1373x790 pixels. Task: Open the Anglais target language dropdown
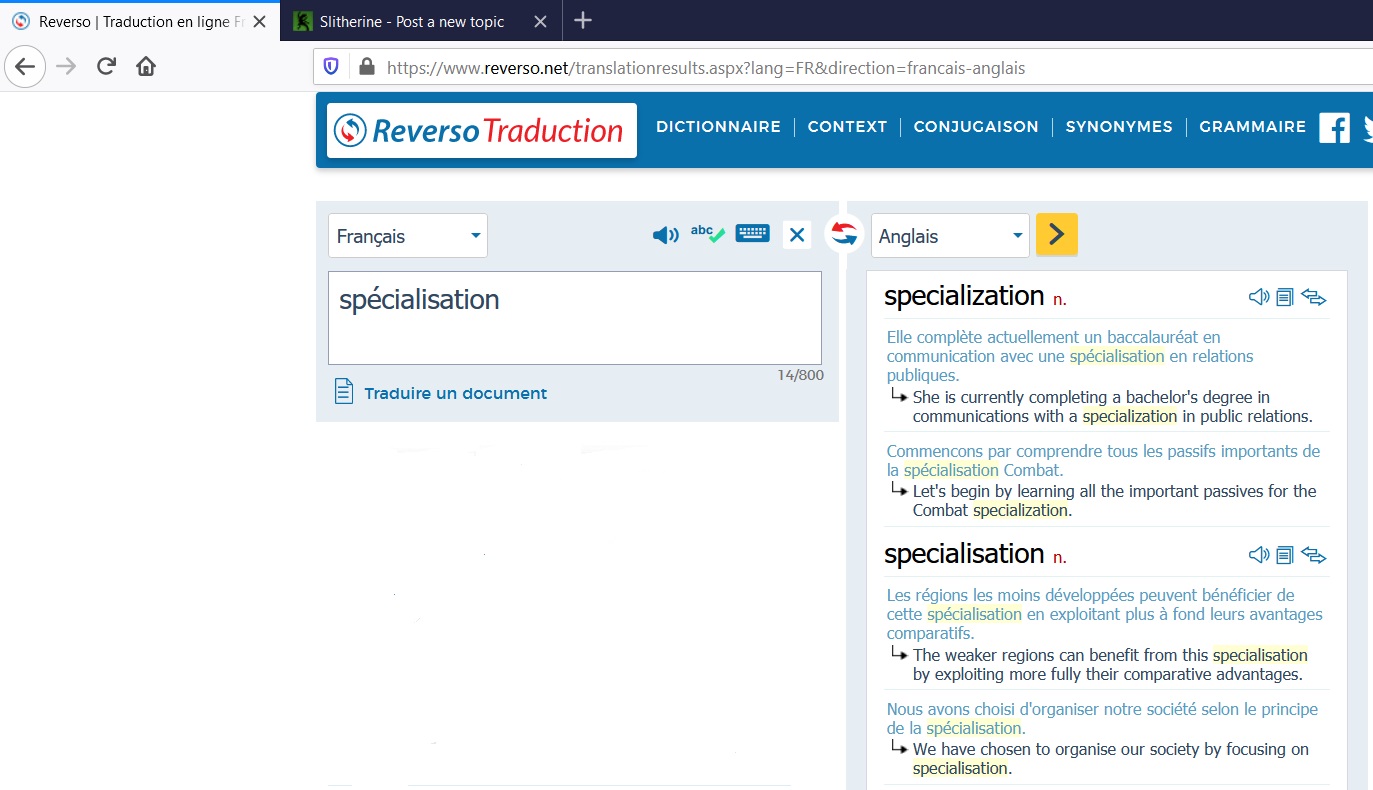point(950,236)
